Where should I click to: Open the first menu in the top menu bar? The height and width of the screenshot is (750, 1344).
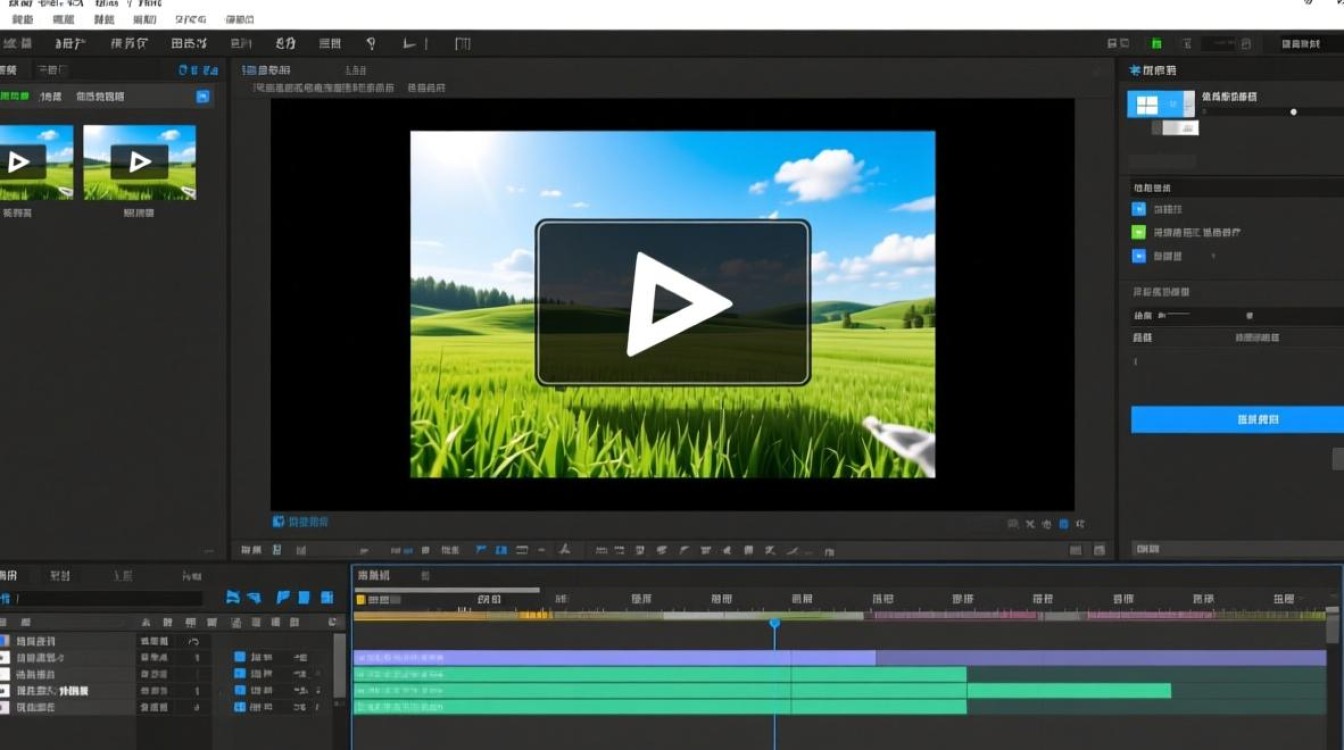pos(21,19)
